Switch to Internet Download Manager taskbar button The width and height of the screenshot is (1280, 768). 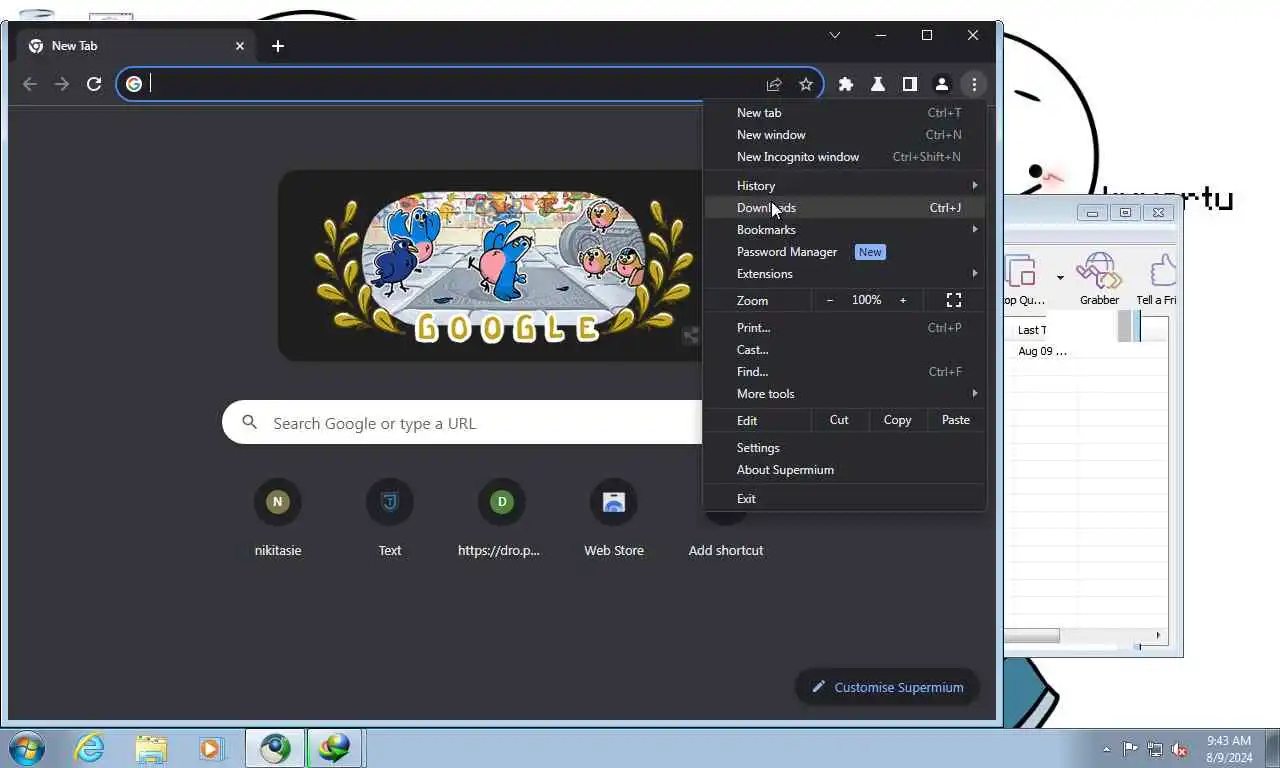[334, 748]
